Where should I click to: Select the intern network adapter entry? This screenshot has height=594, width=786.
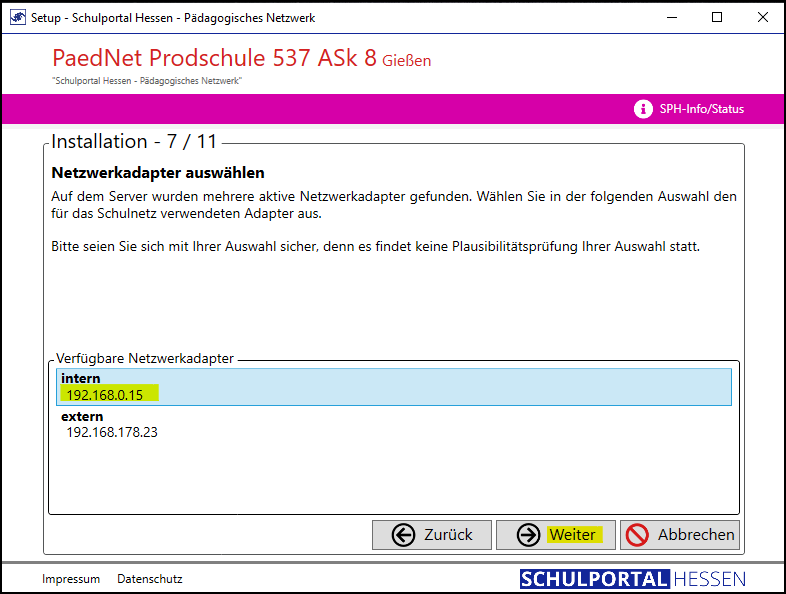coord(394,387)
